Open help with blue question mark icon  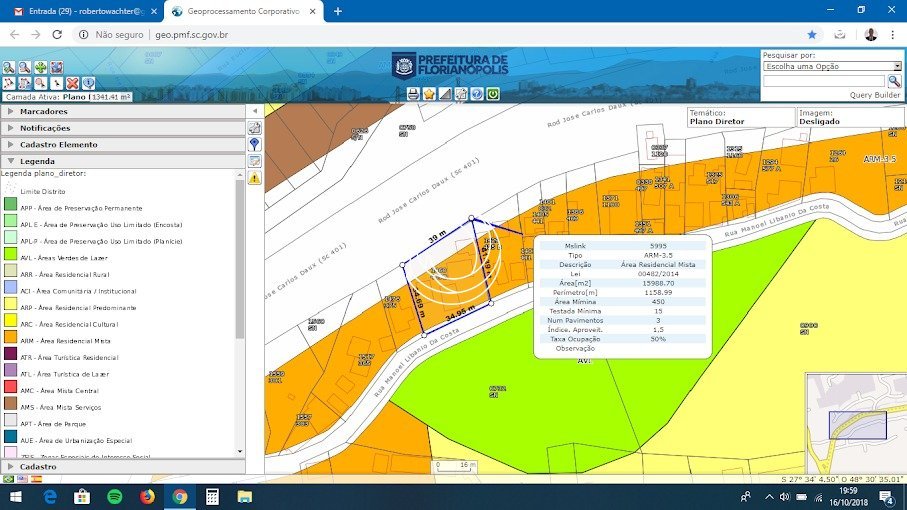point(477,94)
